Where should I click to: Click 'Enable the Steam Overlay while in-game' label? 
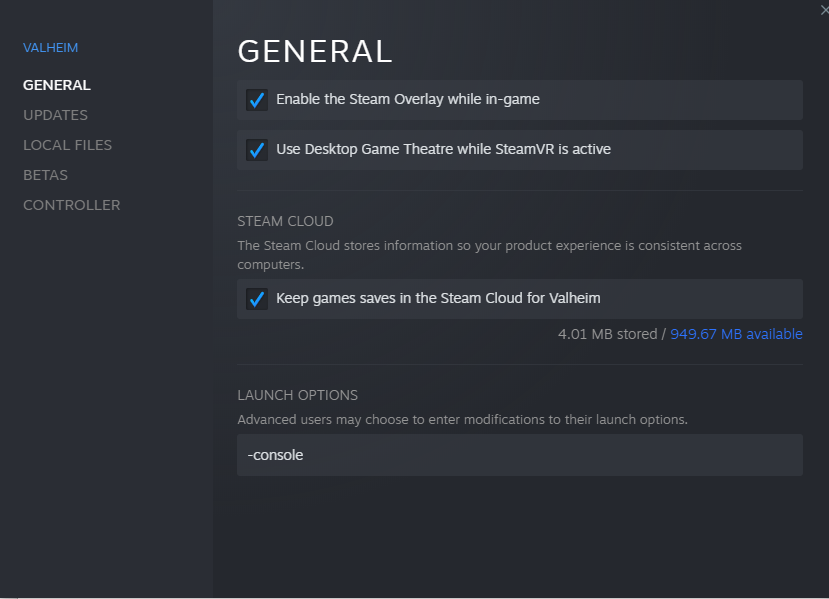click(408, 100)
